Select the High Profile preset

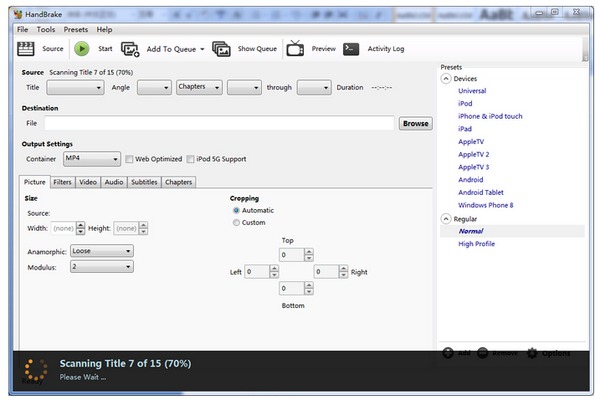tap(476, 244)
